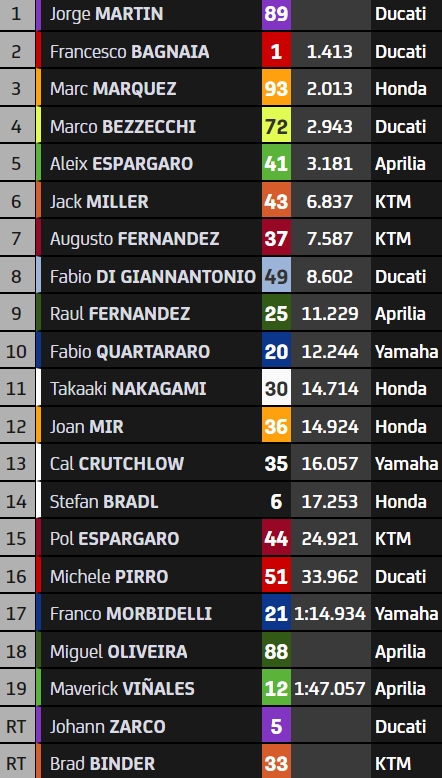Select Johann ZARCO rider name
The height and width of the screenshot is (778, 442).
point(108,726)
